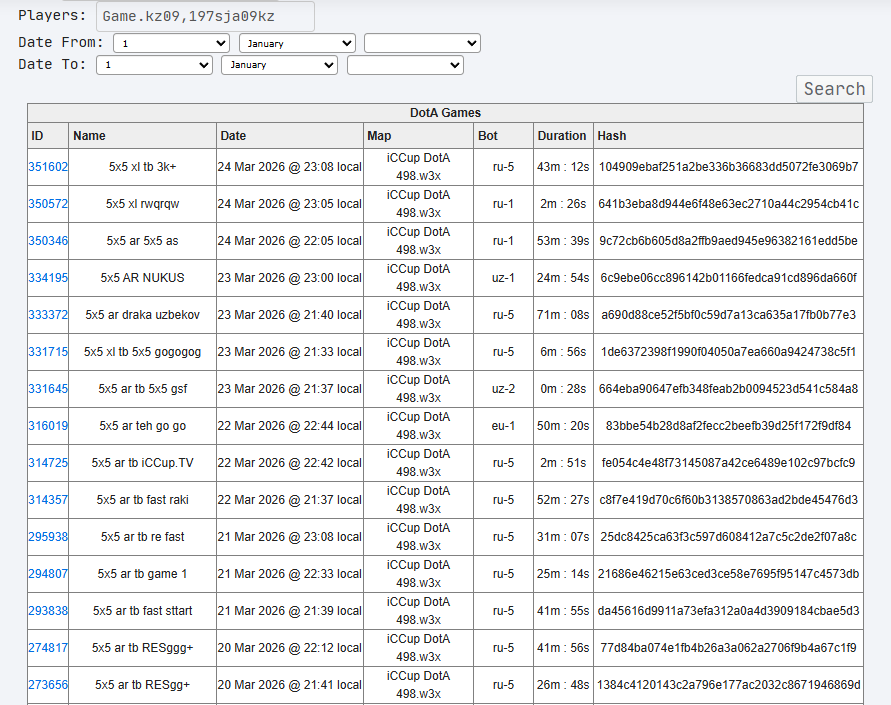The width and height of the screenshot is (891, 705).
Task: Click hash starting with da45616d99
Action: (x=728, y=611)
